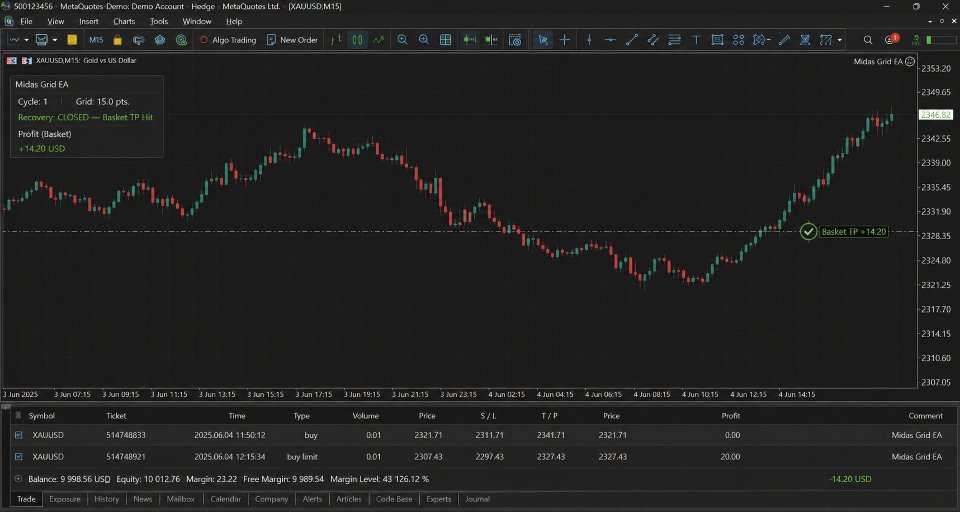Open the Window menu

(197, 21)
